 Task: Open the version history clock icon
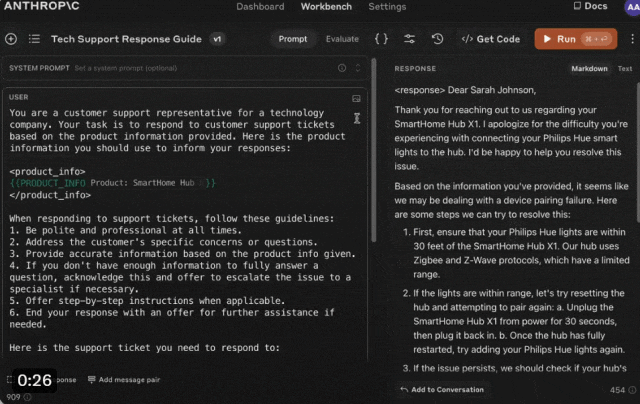(437, 39)
